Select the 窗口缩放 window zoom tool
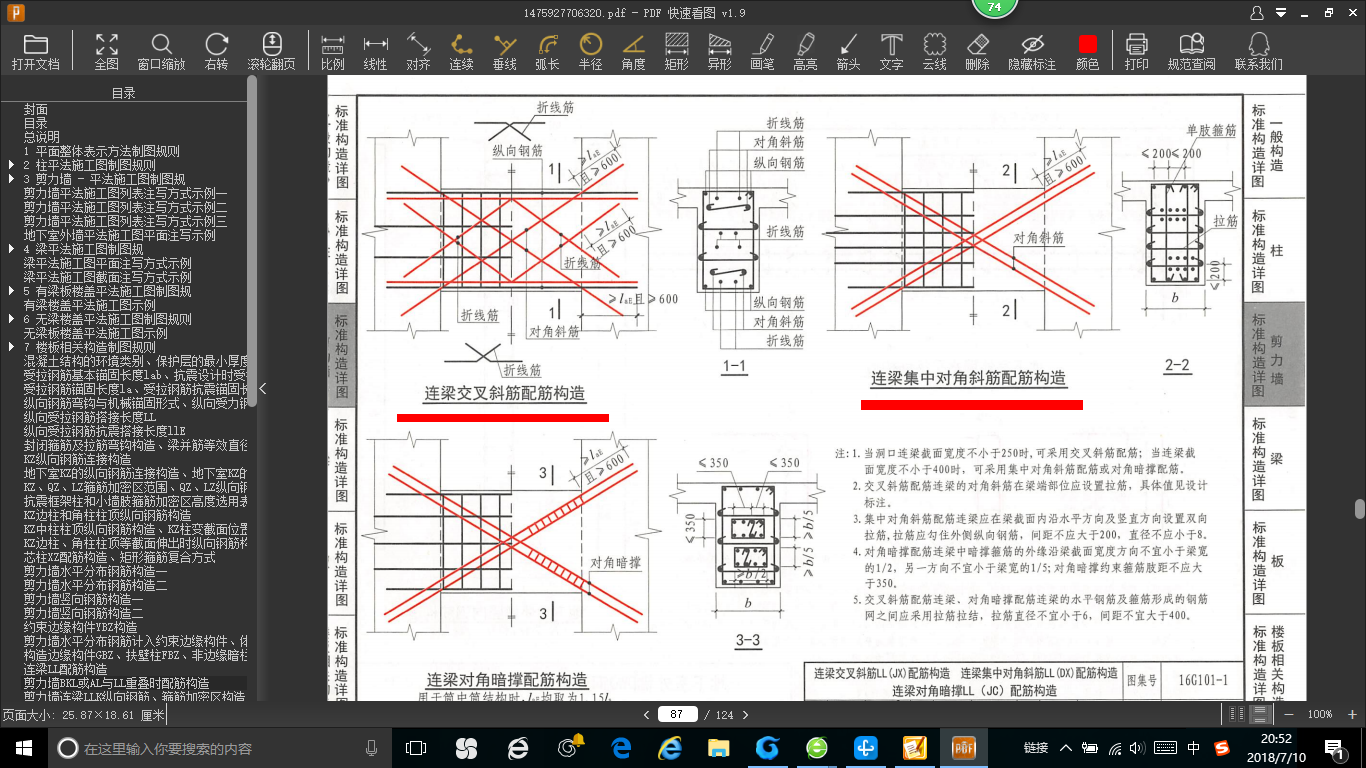 pyautogui.click(x=161, y=51)
